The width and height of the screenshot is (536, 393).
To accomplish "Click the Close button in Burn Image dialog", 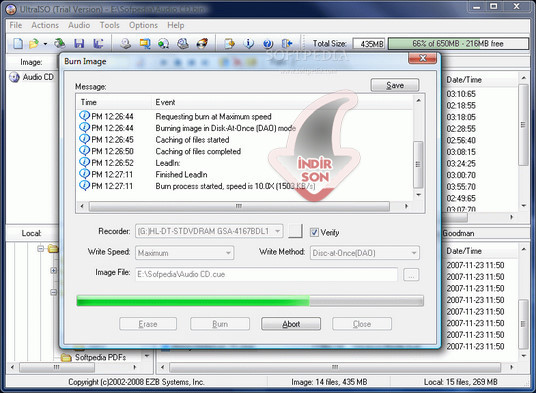I will 362,324.
